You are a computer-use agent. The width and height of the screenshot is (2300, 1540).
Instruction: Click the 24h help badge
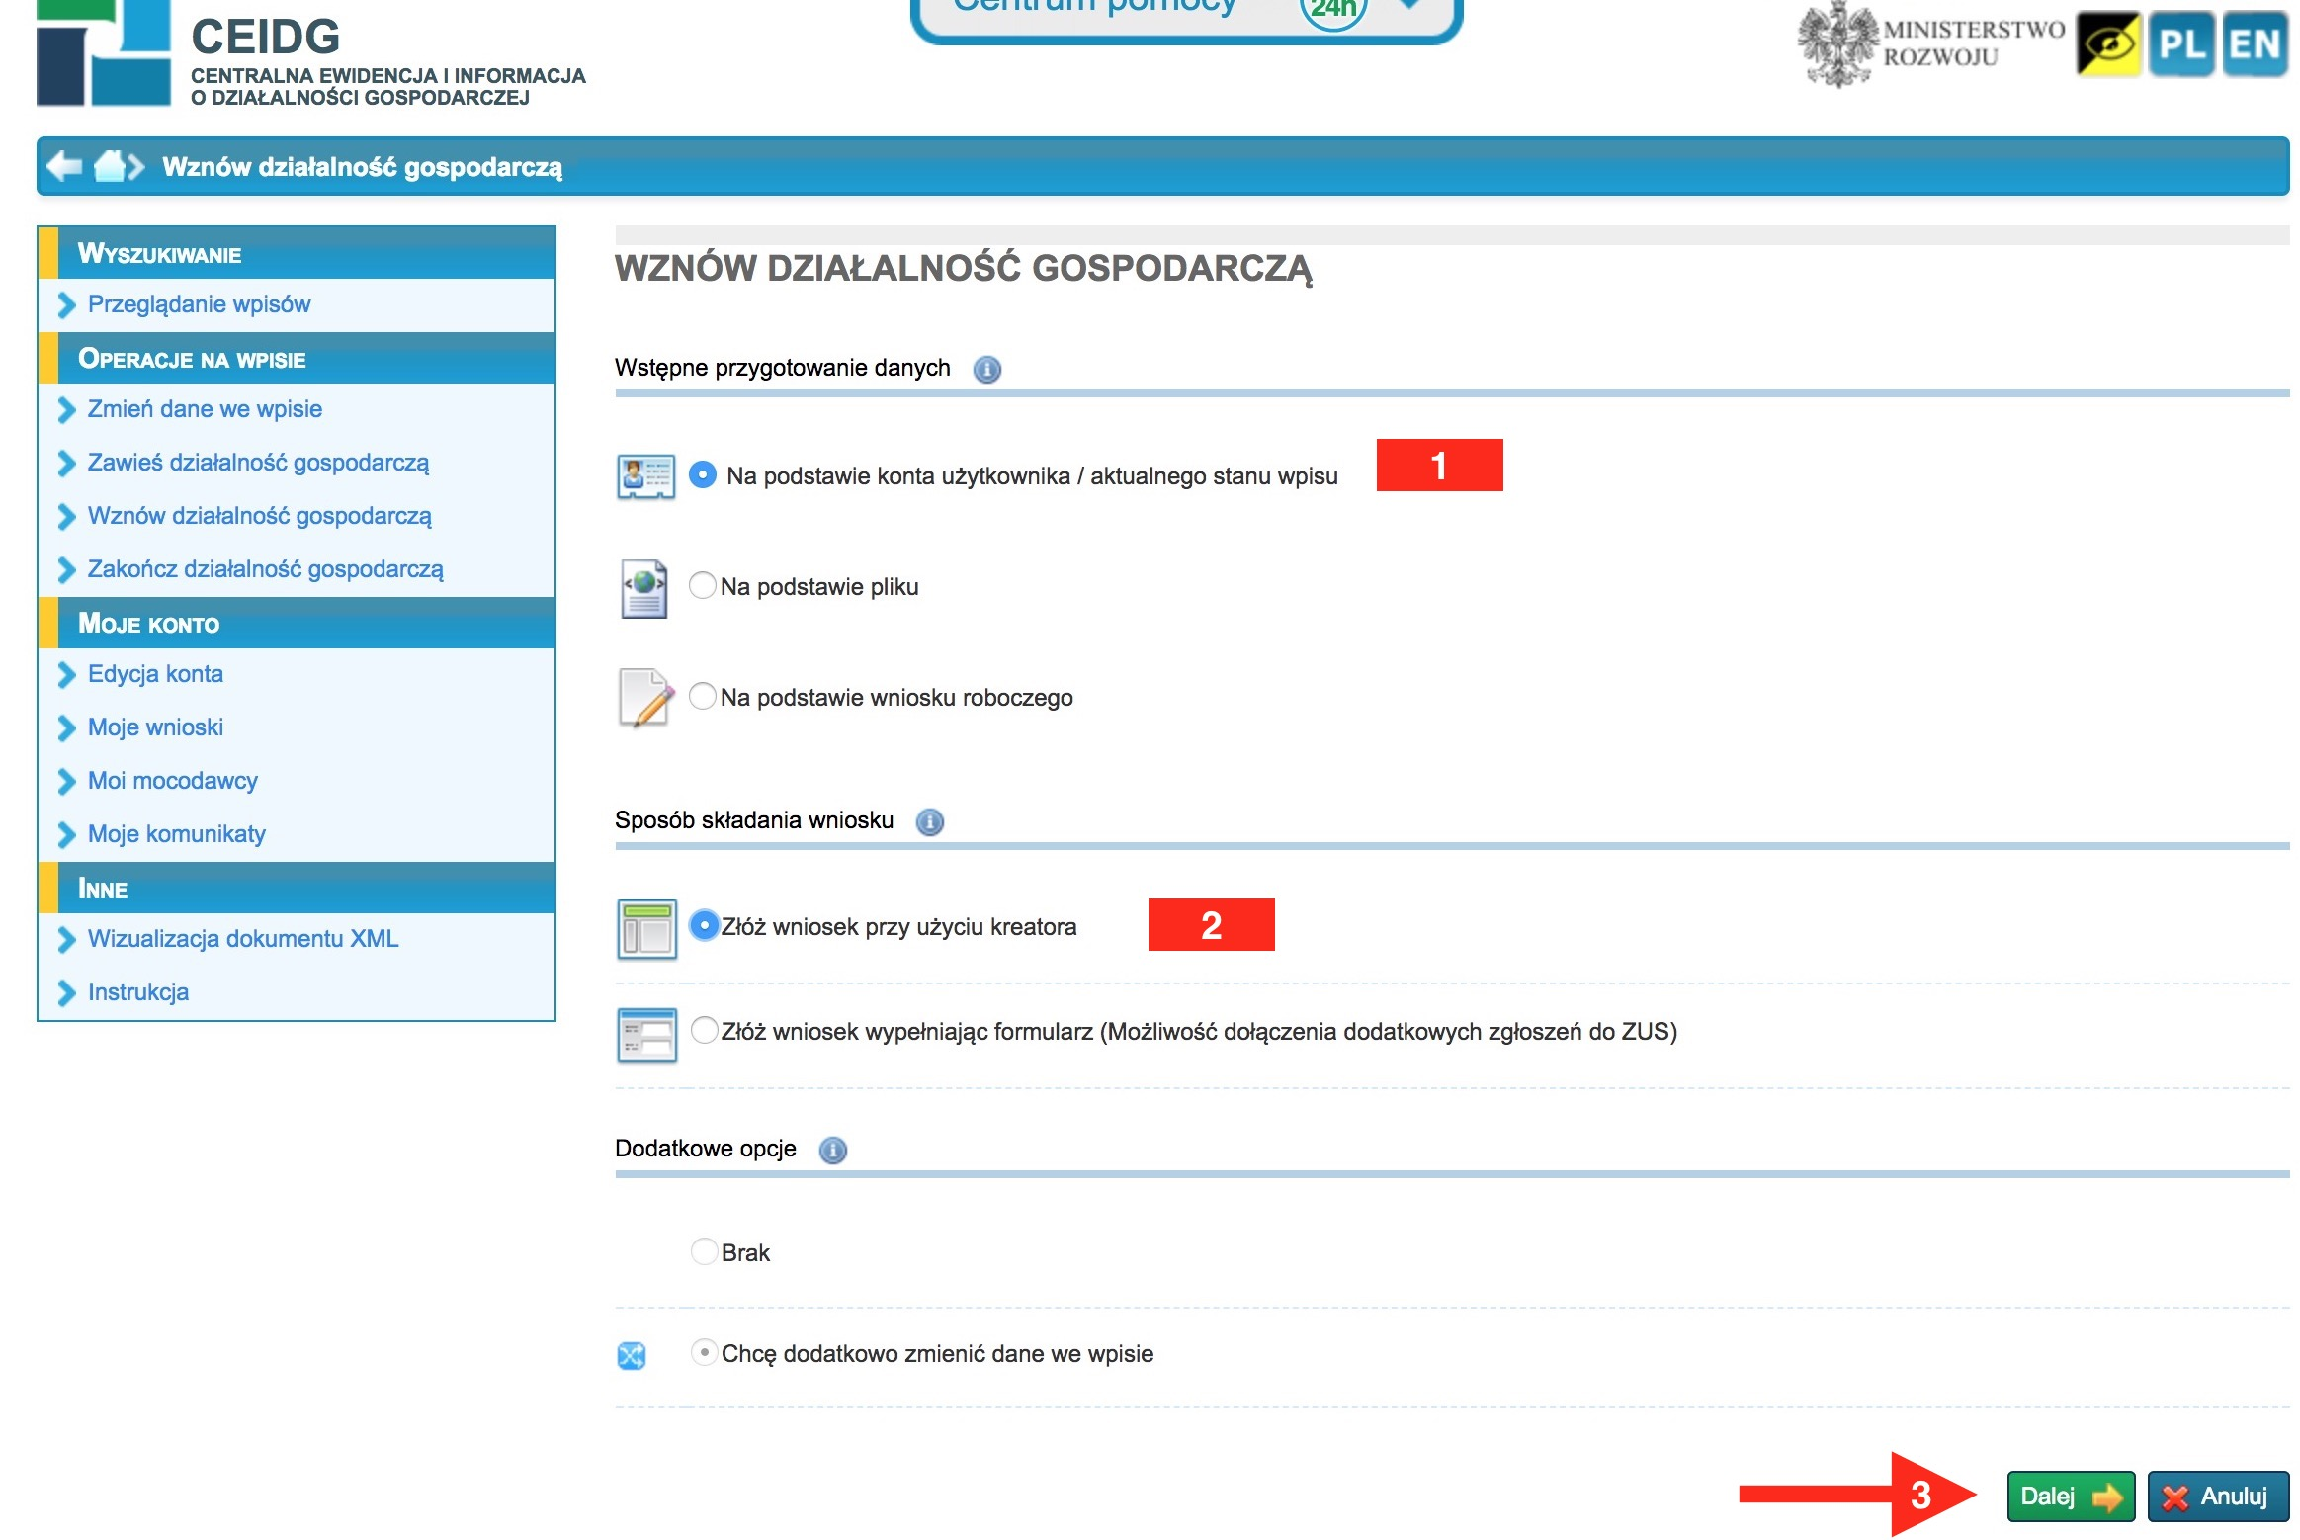coord(1333,10)
